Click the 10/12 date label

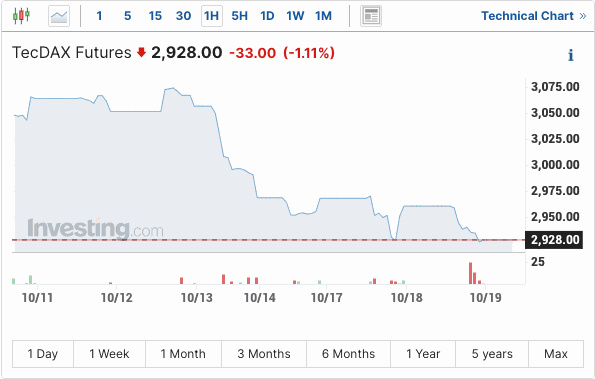(117, 298)
